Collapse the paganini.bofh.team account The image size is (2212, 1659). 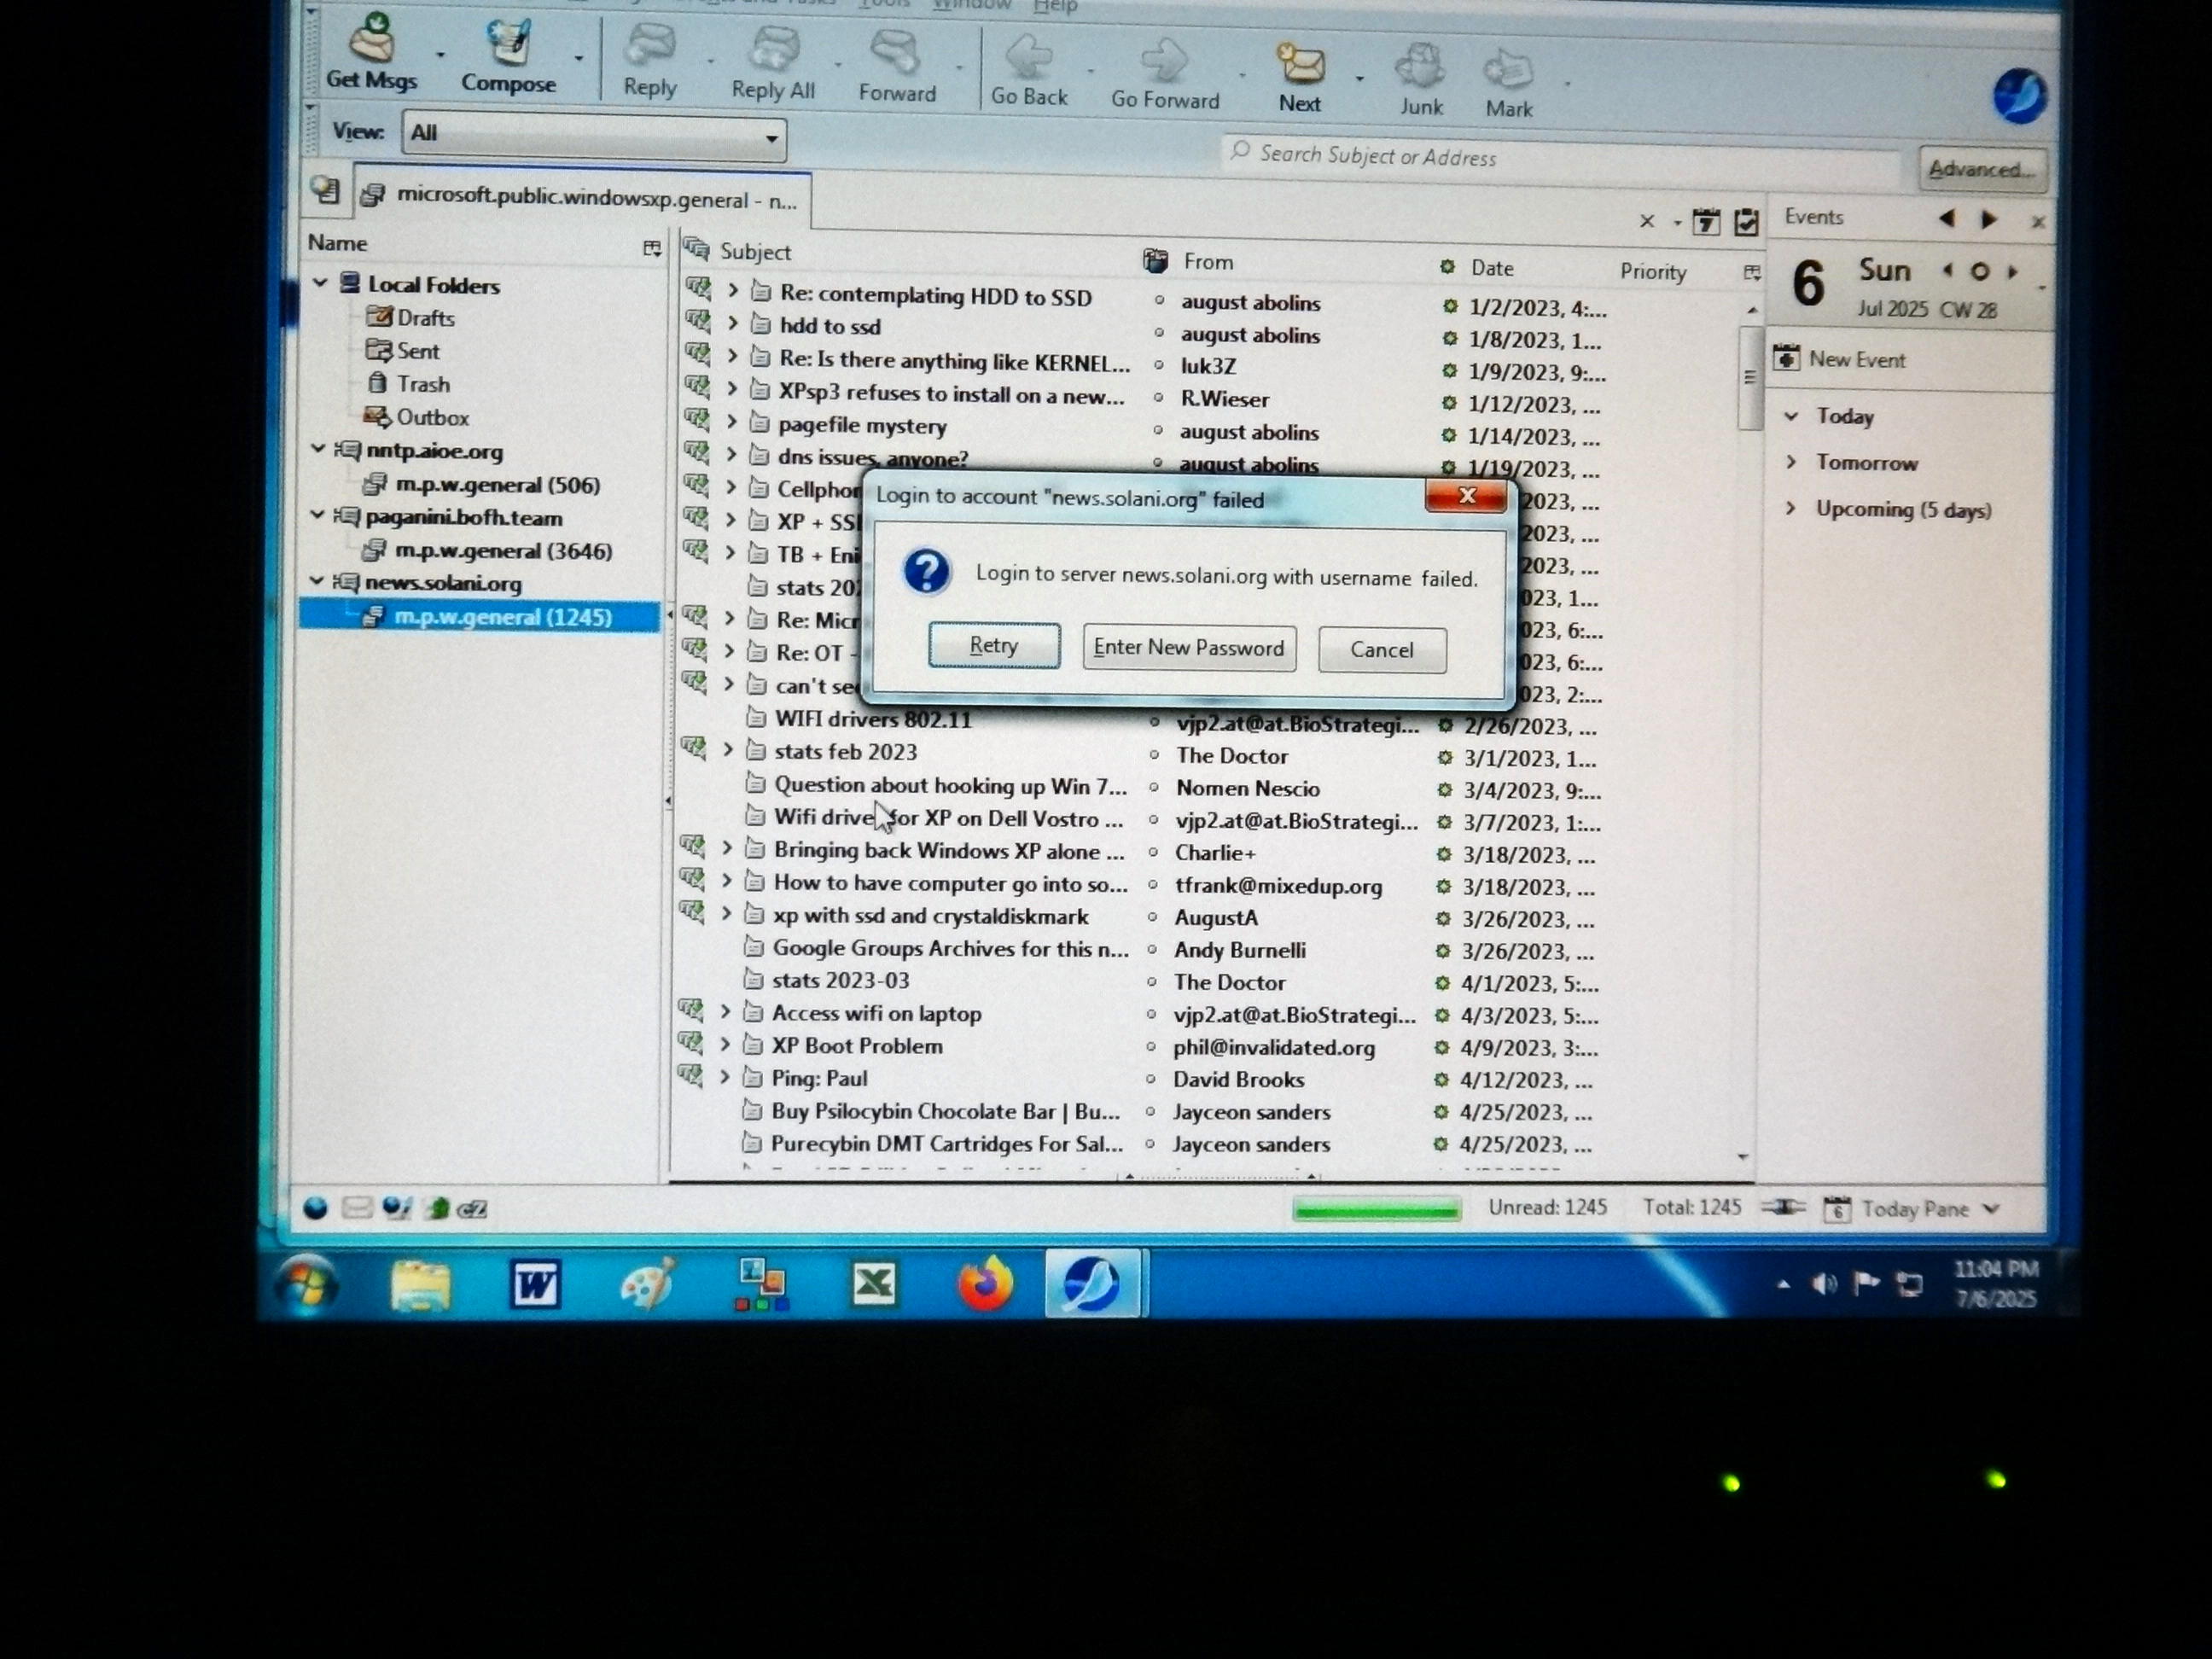317,515
